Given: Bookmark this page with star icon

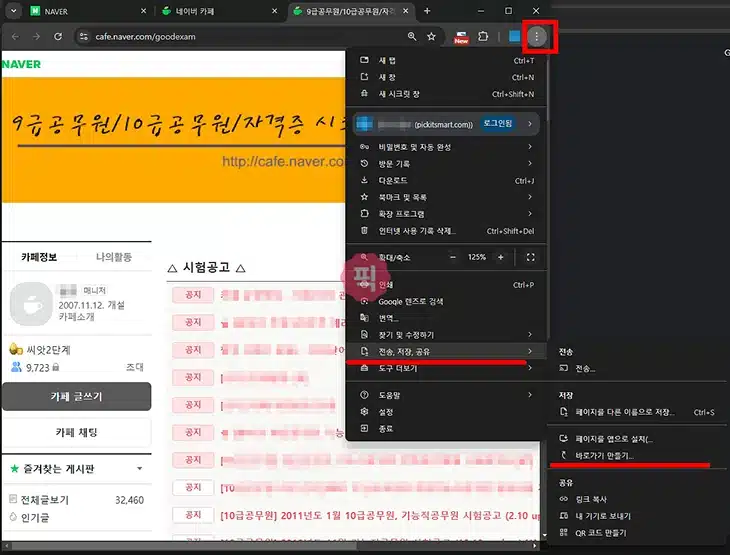Looking at the screenshot, I should click(432, 37).
